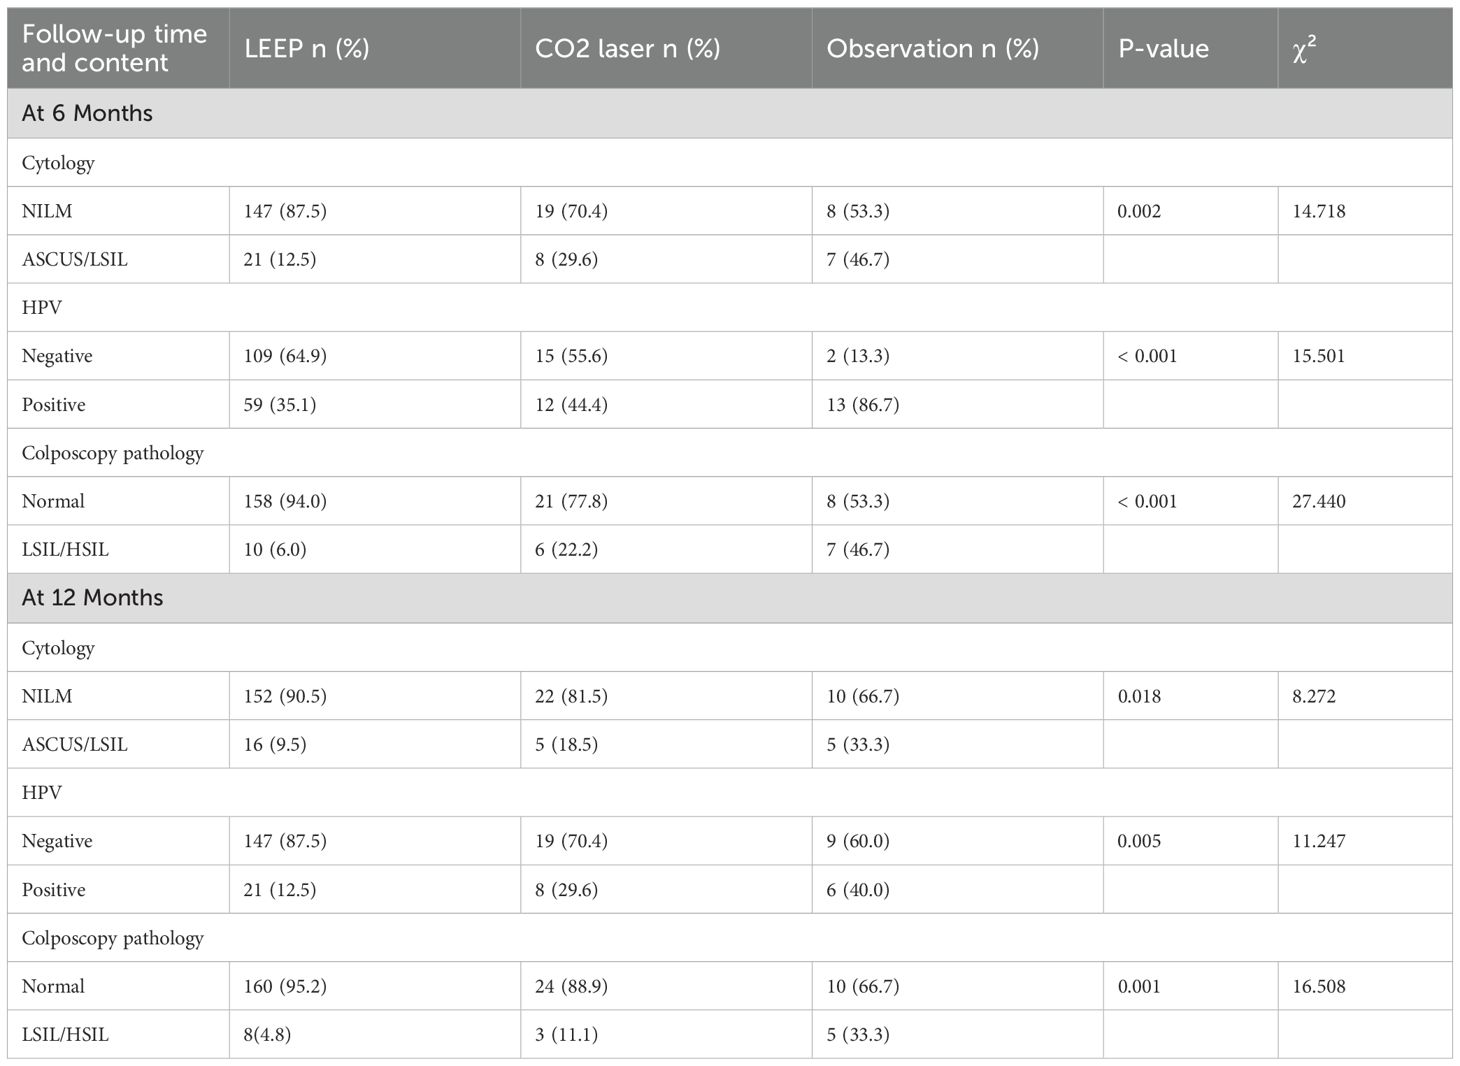Select the "At 12 Months" section row
Image resolution: width=1460 pixels, height=1066 pixels.
(x=93, y=598)
